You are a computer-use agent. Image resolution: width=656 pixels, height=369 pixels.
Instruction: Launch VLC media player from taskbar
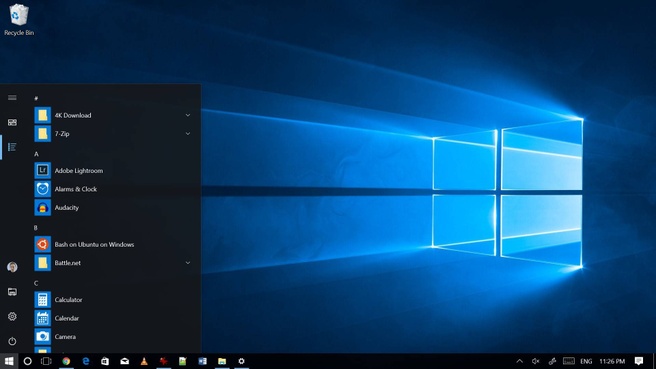(144, 361)
